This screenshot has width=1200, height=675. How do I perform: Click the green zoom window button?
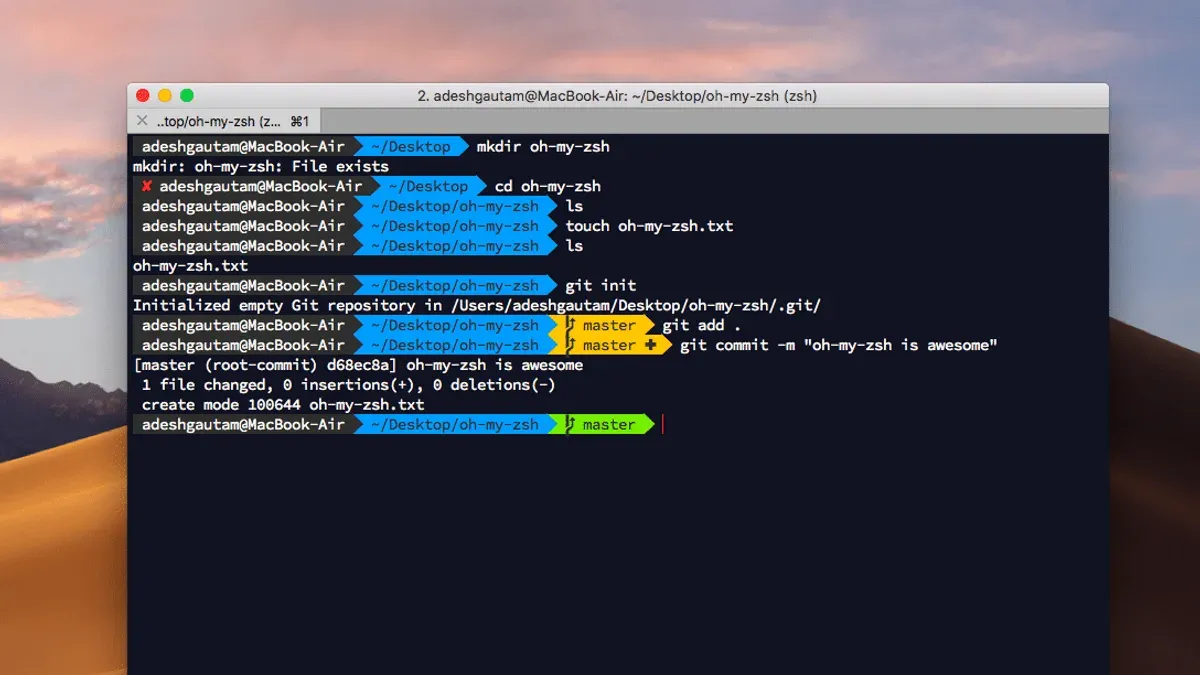coord(187,96)
